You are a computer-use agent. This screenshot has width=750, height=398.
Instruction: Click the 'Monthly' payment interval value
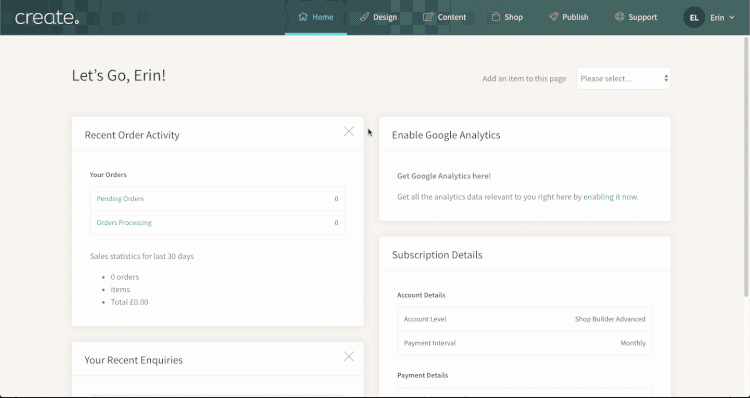coord(633,343)
